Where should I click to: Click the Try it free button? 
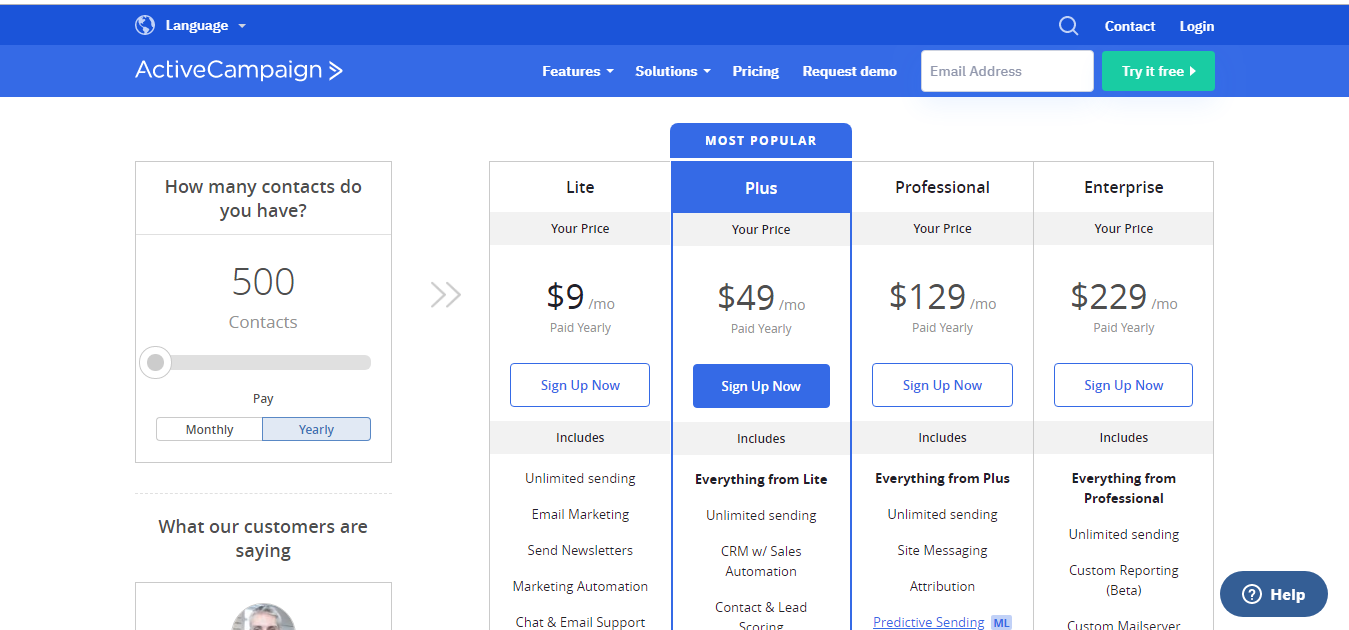coord(1158,71)
